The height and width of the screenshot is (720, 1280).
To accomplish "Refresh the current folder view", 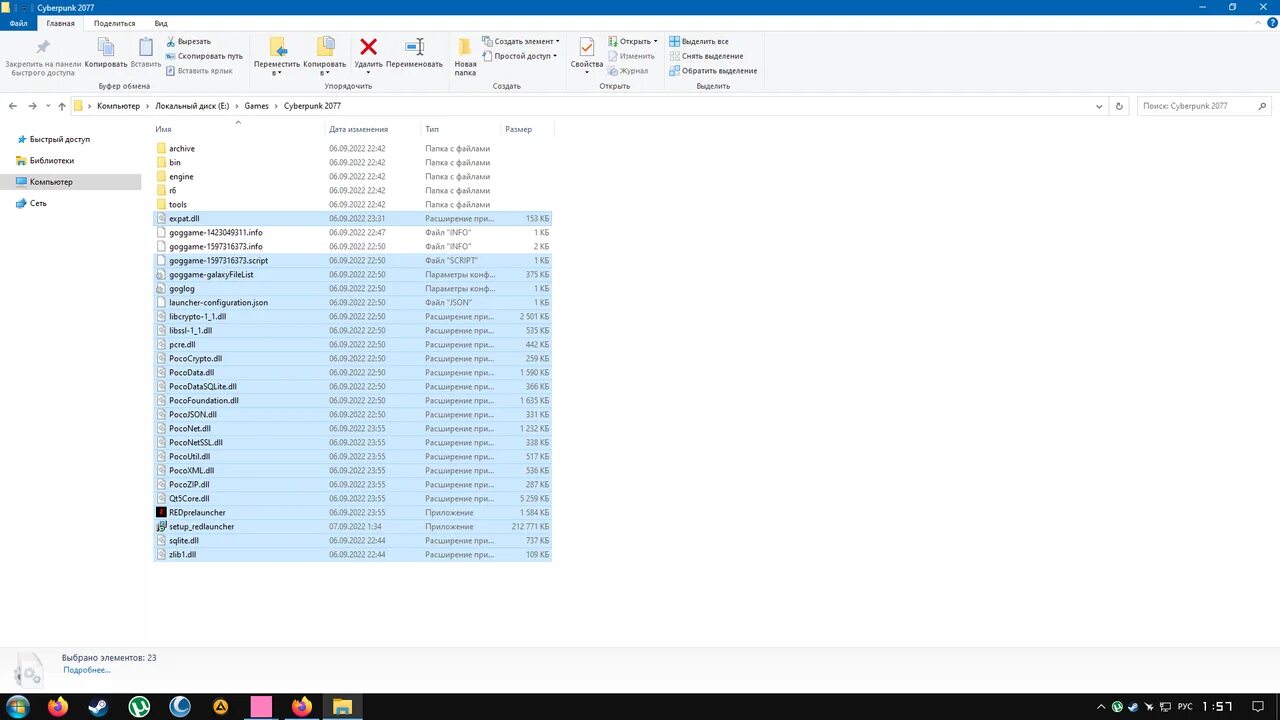I will pos(1119,106).
